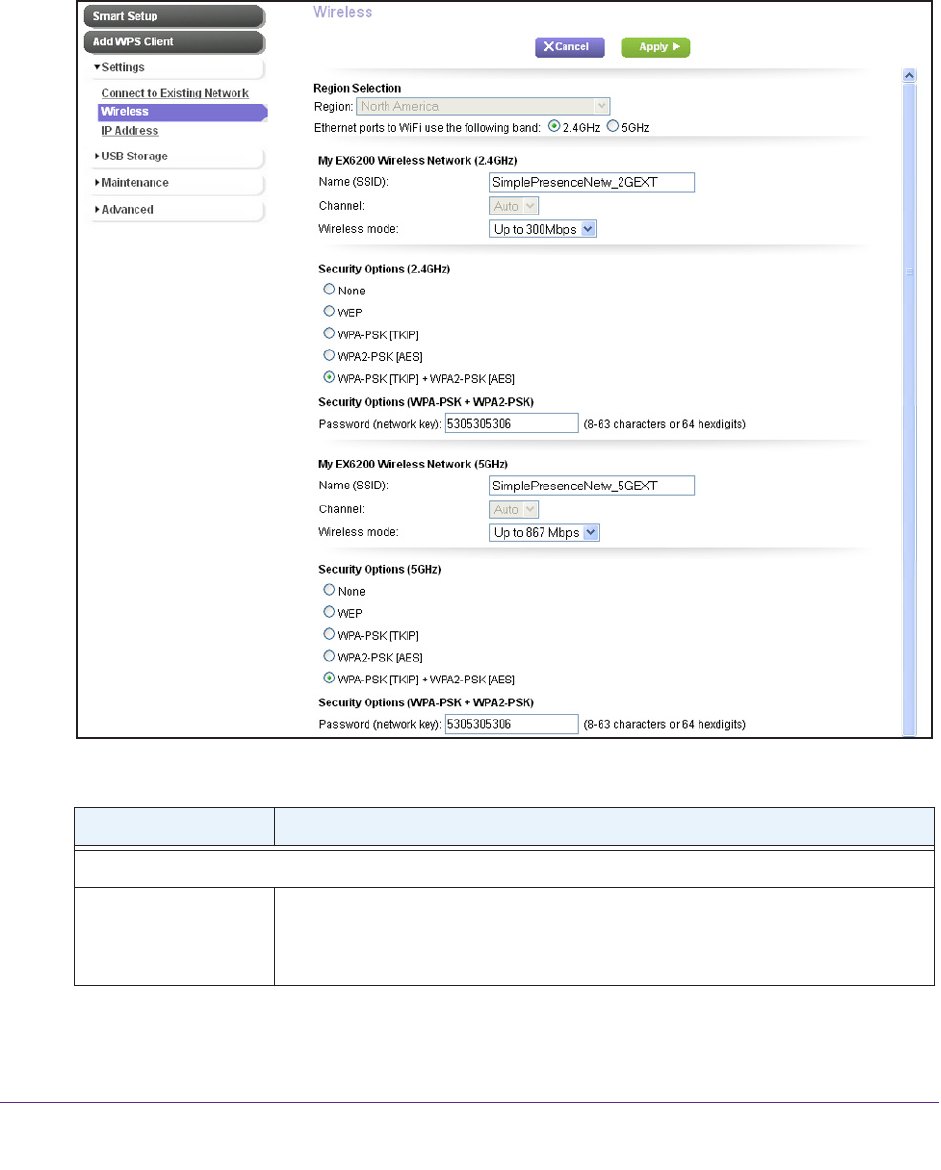The height and width of the screenshot is (1170, 941).
Task: Open the 5GHz Channel dropdown
Action: [x=513, y=510]
